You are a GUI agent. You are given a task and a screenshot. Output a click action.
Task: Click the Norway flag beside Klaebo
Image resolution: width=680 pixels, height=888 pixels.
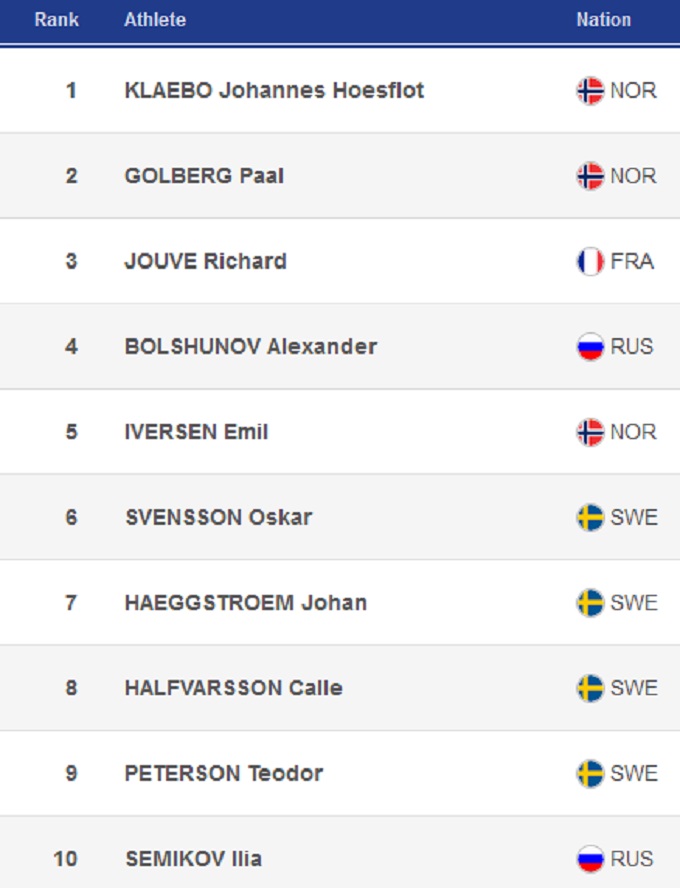pos(590,91)
